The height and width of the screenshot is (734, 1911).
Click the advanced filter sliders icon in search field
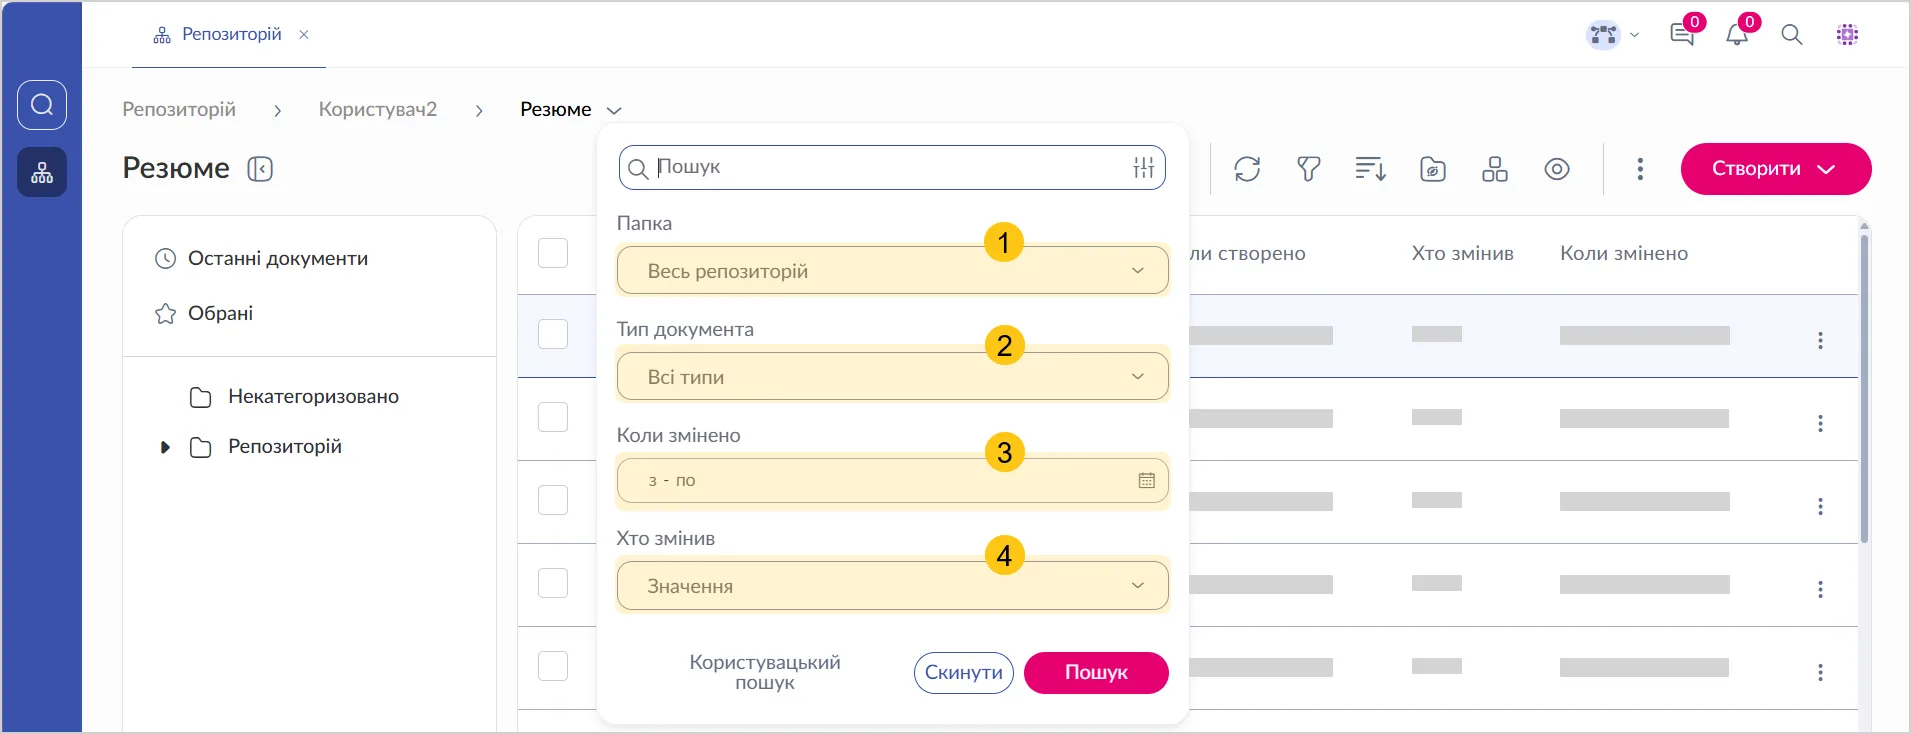1144,168
